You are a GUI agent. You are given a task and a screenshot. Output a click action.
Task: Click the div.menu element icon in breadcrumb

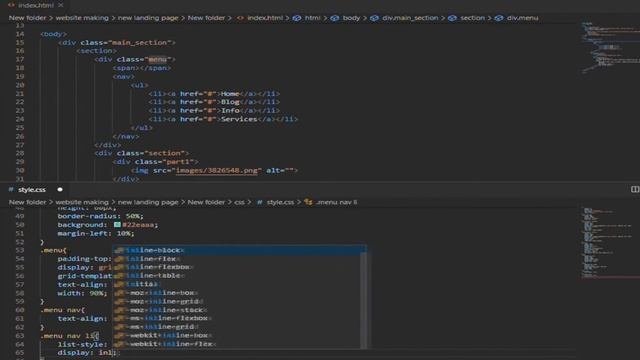coord(499,18)
